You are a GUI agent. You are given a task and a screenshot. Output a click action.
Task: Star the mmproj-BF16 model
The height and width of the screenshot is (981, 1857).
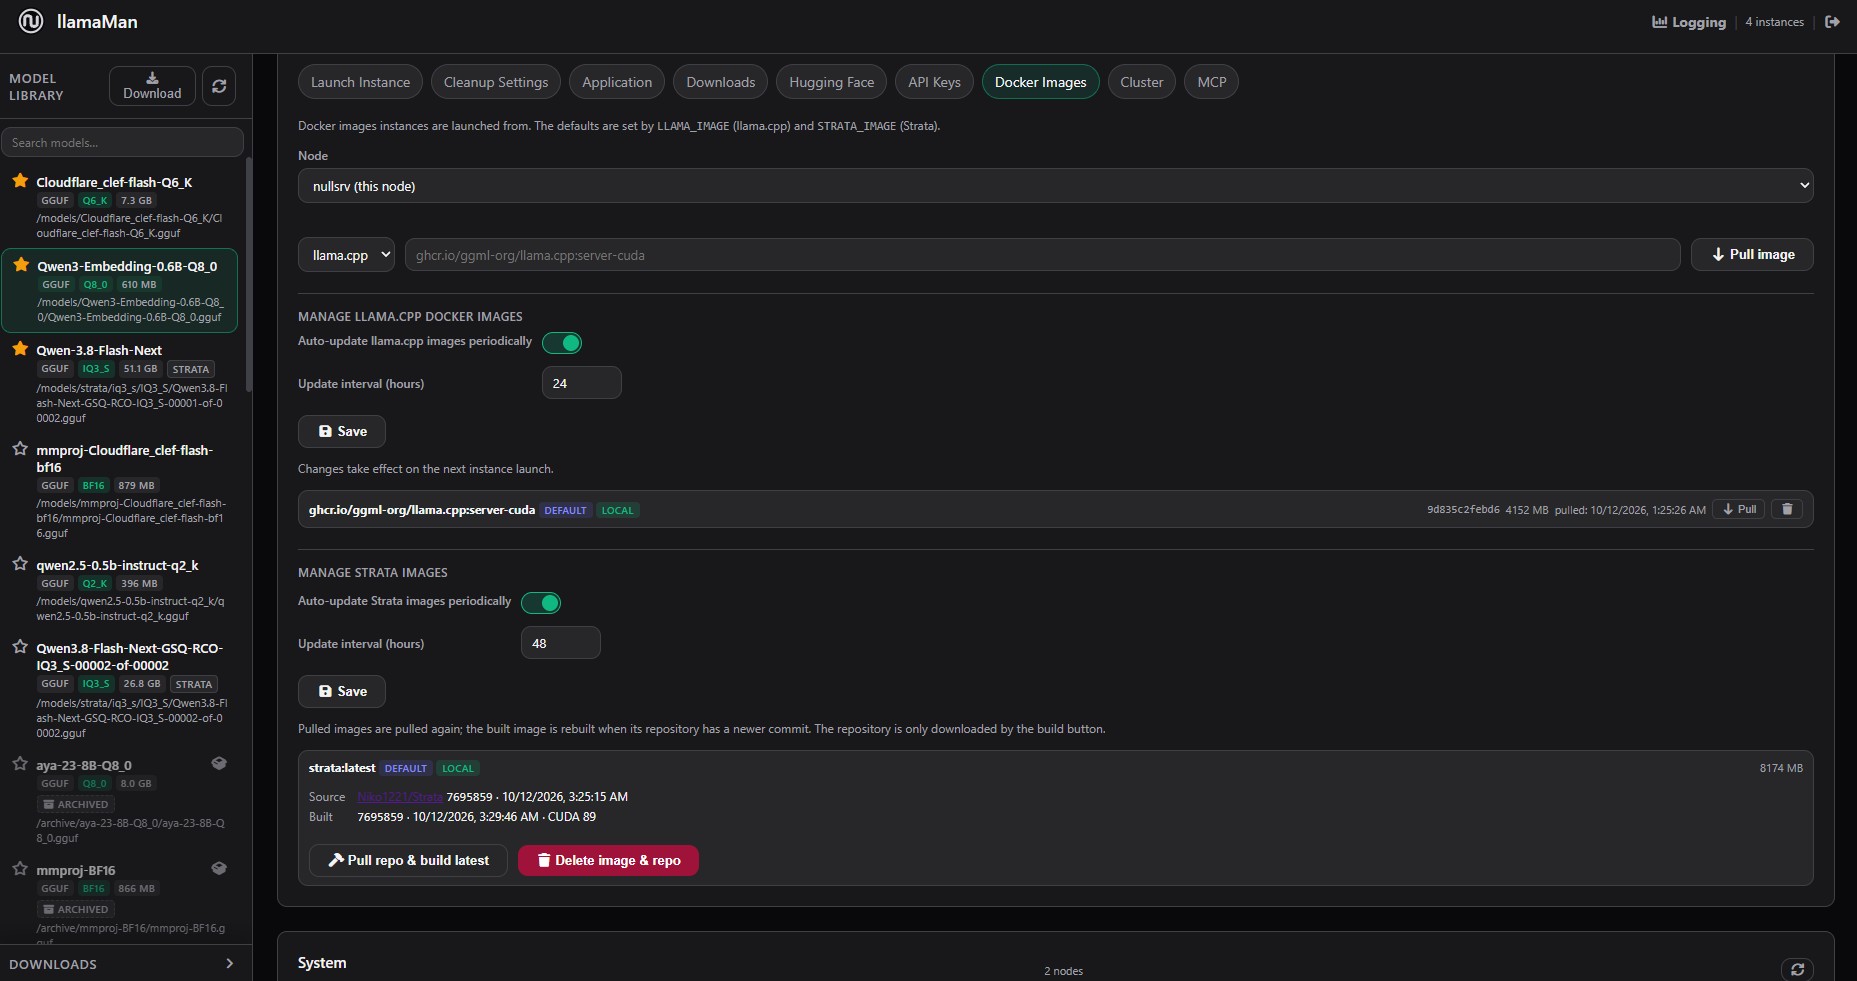coord(20,869)
